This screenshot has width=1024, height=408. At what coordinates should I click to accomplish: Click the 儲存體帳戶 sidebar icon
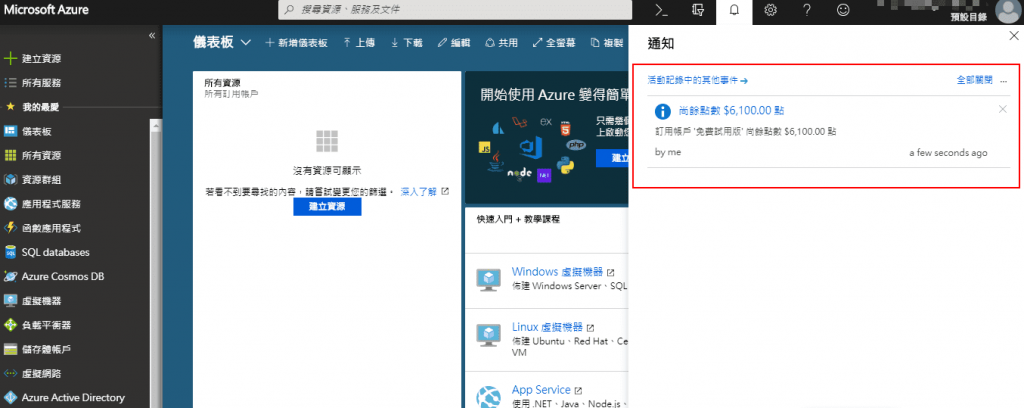click(10, 349)
